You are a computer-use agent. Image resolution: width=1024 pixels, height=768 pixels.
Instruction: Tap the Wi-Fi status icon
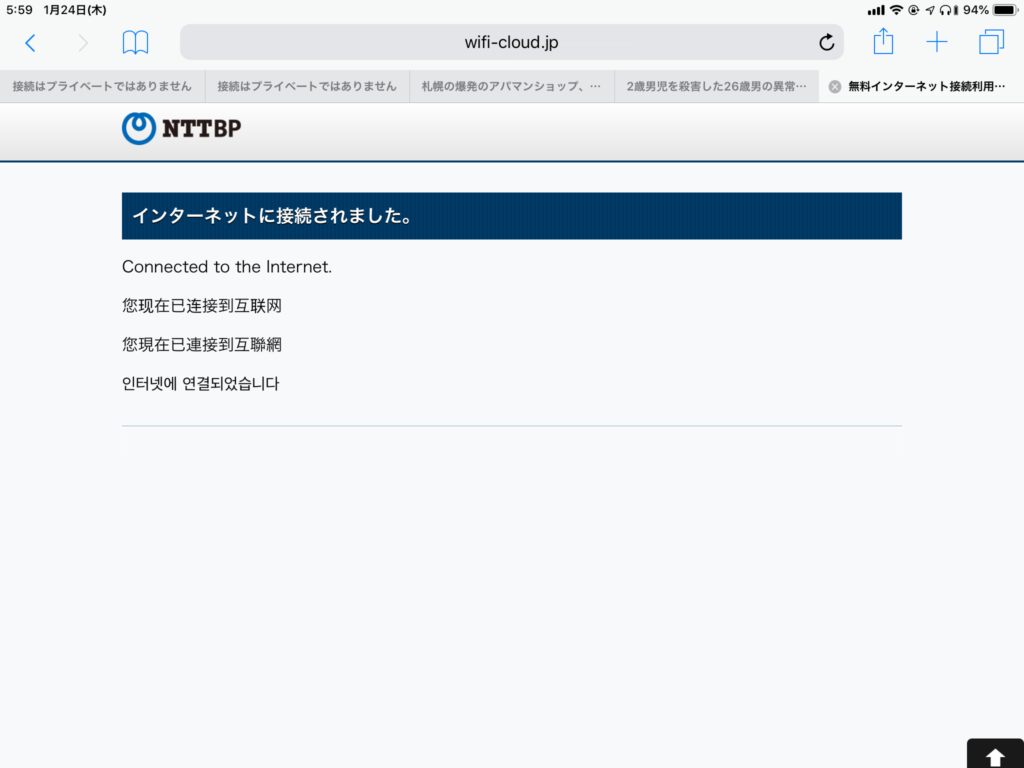pos(897,10)
